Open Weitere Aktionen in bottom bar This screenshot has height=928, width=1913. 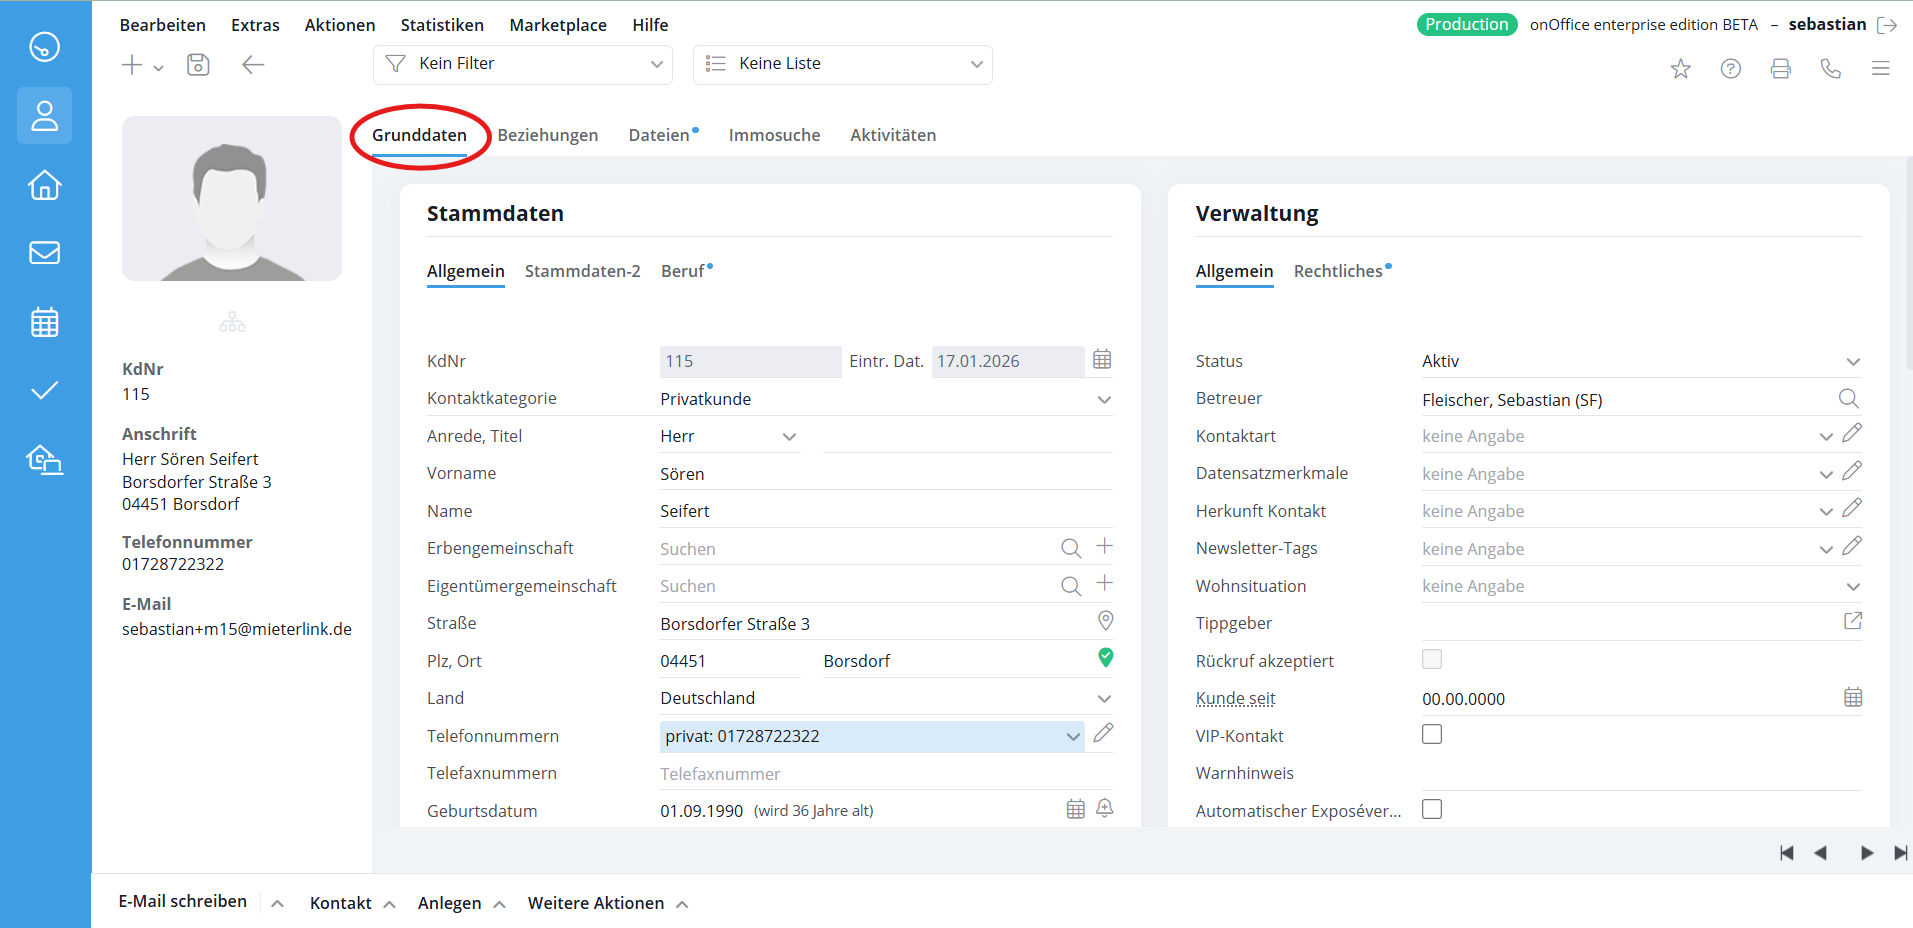pyautogui.click(x=596, y=903)
